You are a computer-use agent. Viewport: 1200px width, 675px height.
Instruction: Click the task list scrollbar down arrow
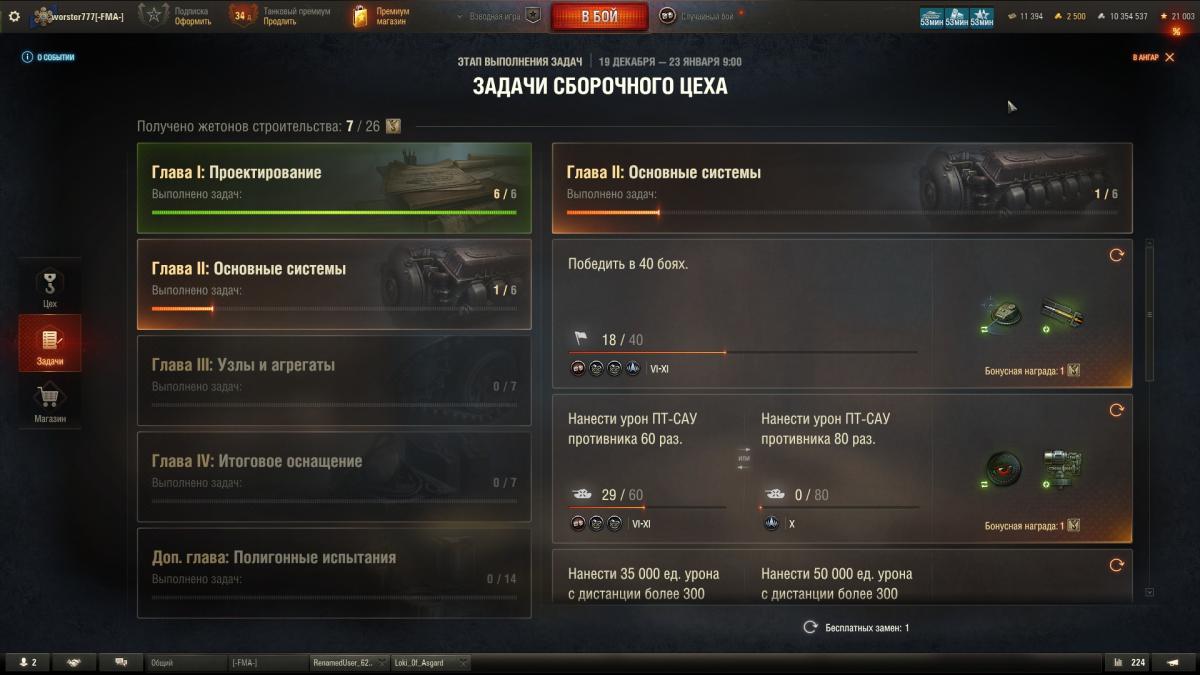coord(1149,593)
